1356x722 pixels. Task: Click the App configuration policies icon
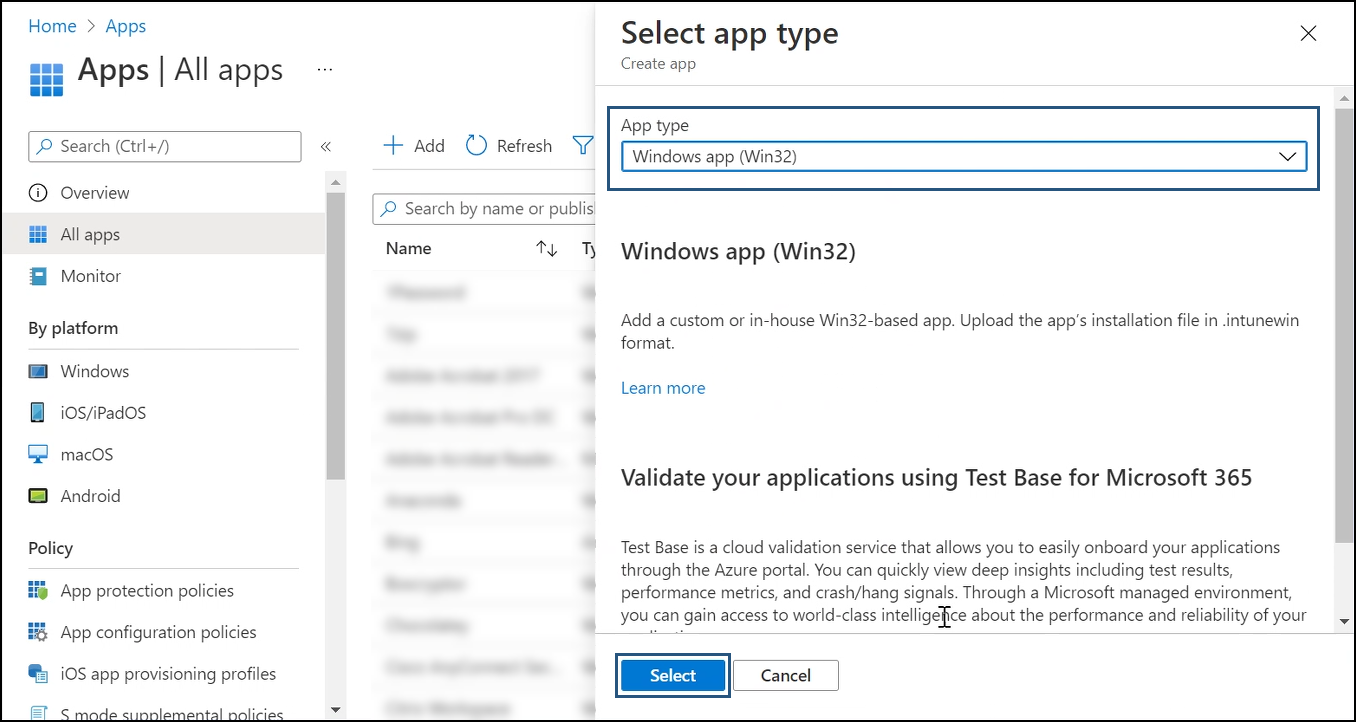[38, 632]
